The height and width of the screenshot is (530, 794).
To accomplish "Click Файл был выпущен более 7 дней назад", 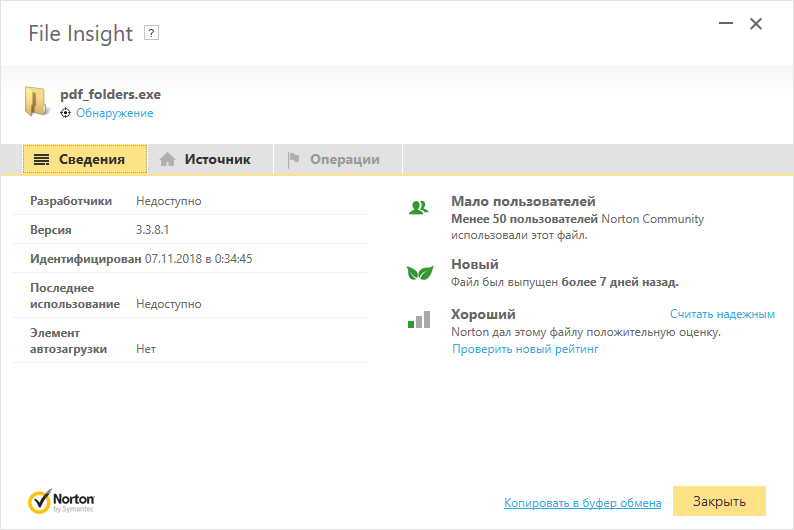I will [565, 282].
